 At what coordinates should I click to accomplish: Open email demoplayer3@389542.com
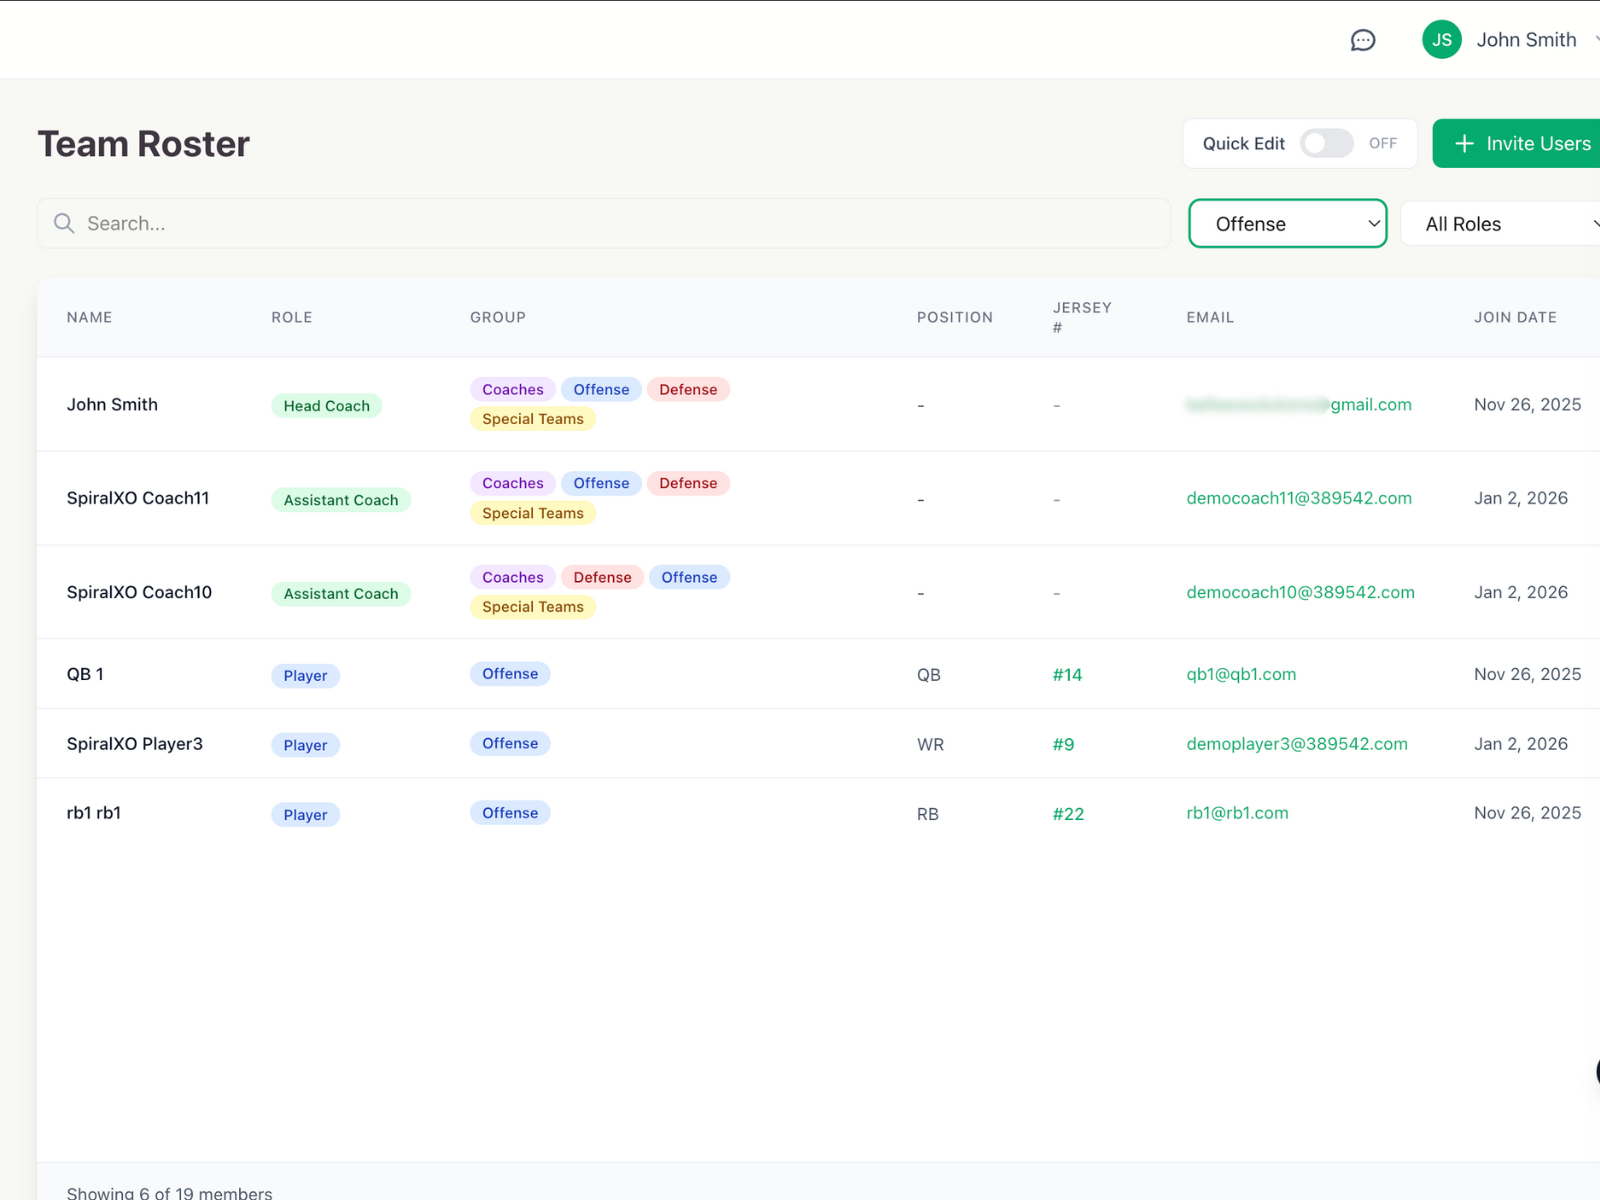coord(1297,744)
